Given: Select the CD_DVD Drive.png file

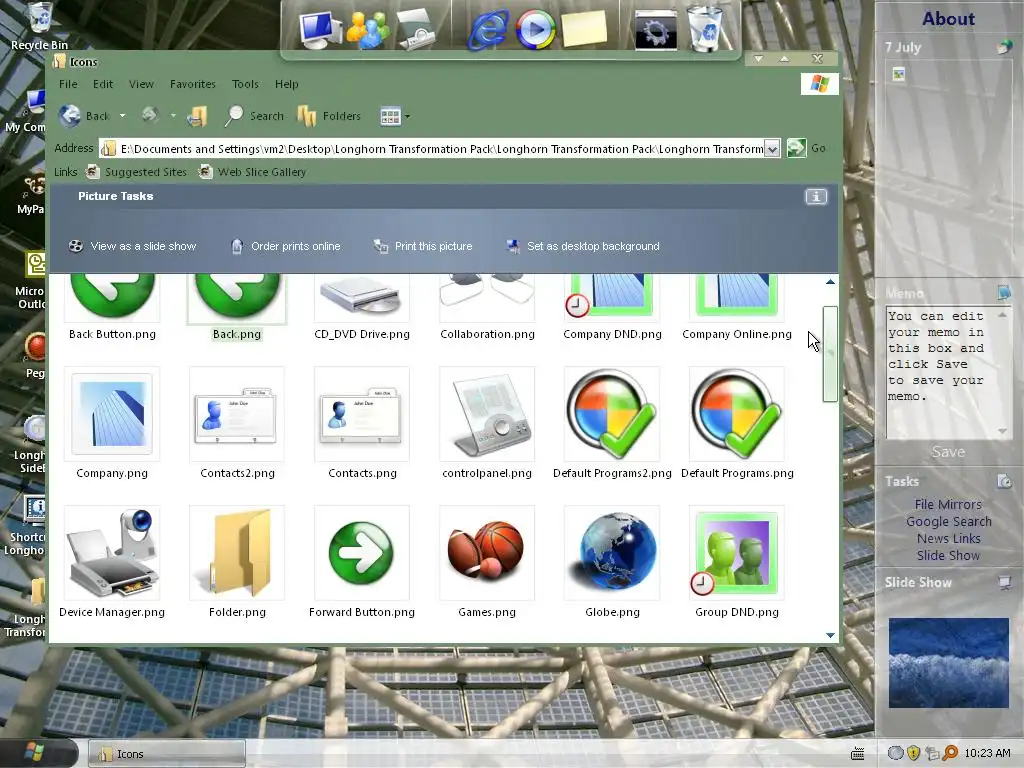Looking at the screenshot, I should (x=362, y=307).
